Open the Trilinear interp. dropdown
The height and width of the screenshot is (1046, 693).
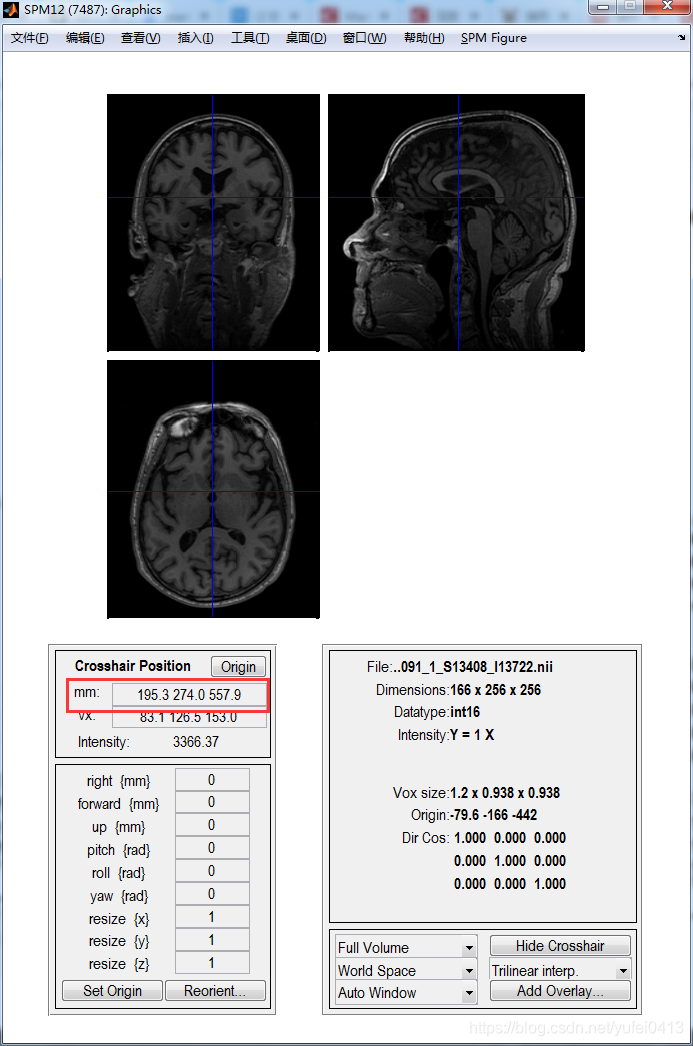(560, 970)
